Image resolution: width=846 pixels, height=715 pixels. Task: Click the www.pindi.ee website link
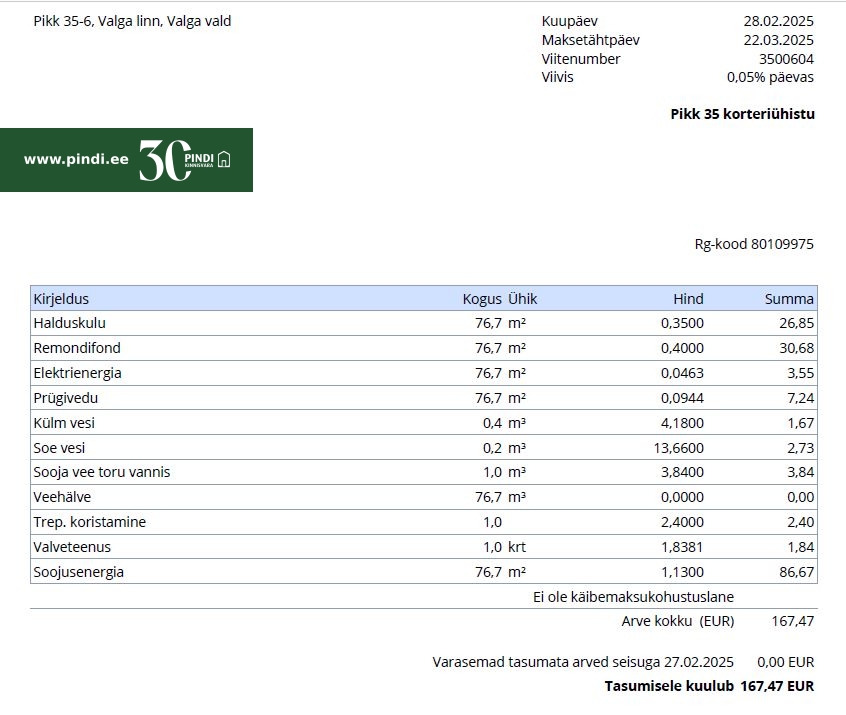[76, 159]
